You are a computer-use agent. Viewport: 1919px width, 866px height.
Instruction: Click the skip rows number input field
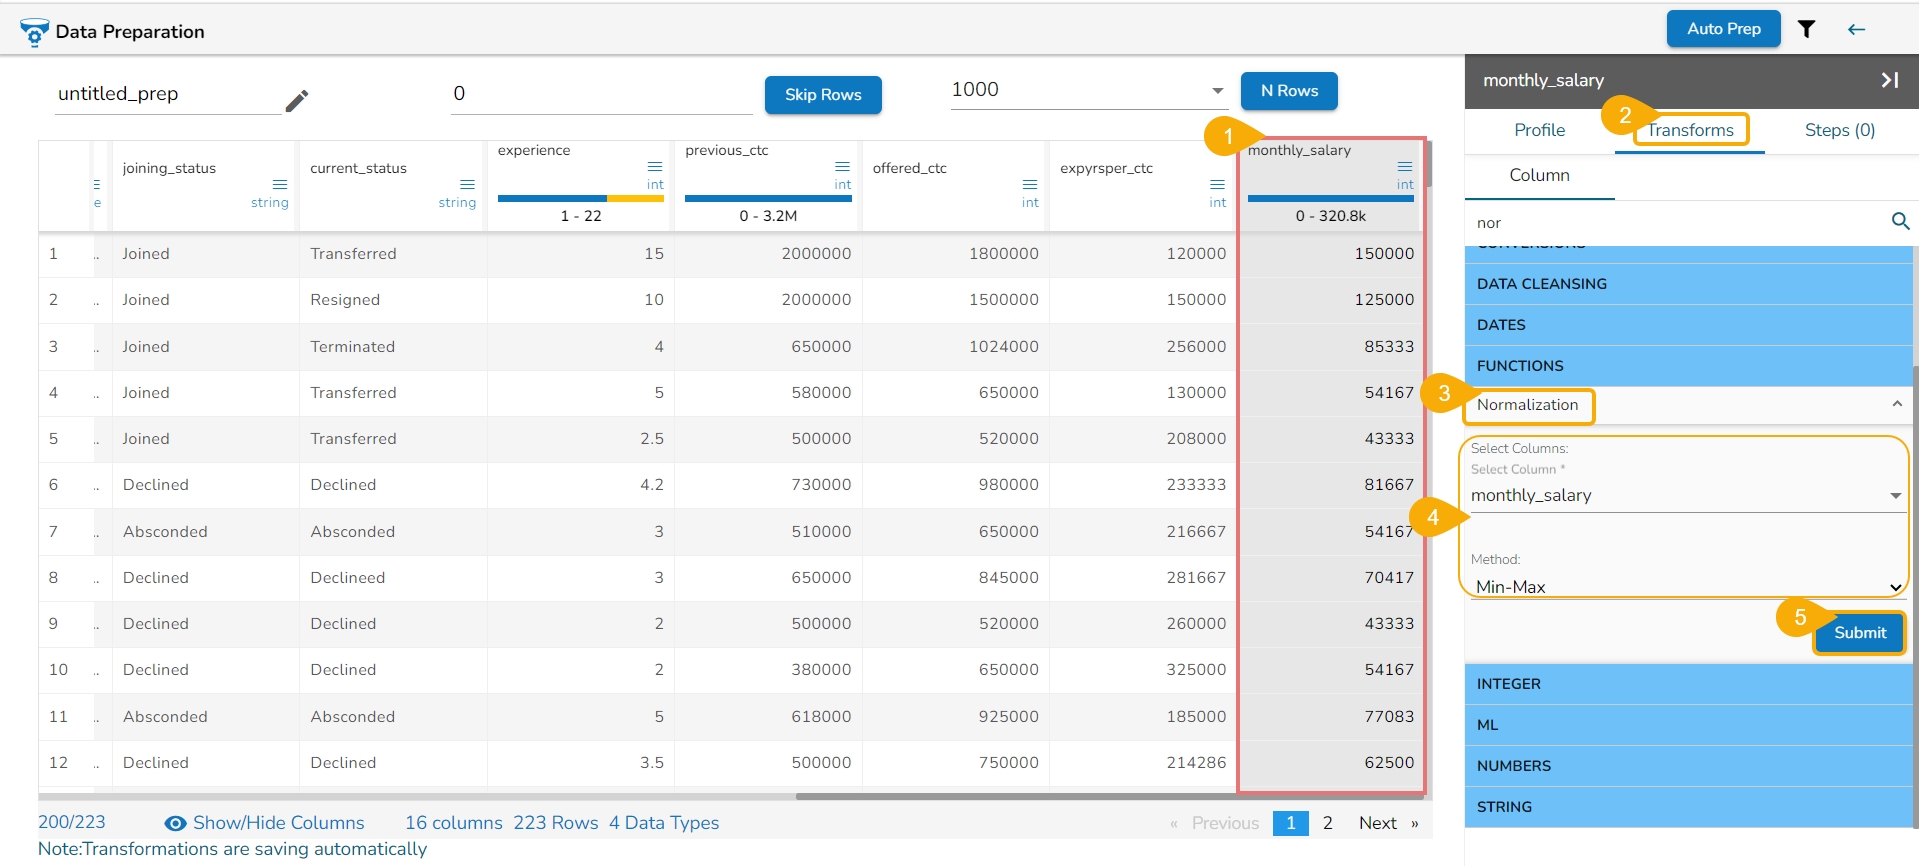[600, 94]
